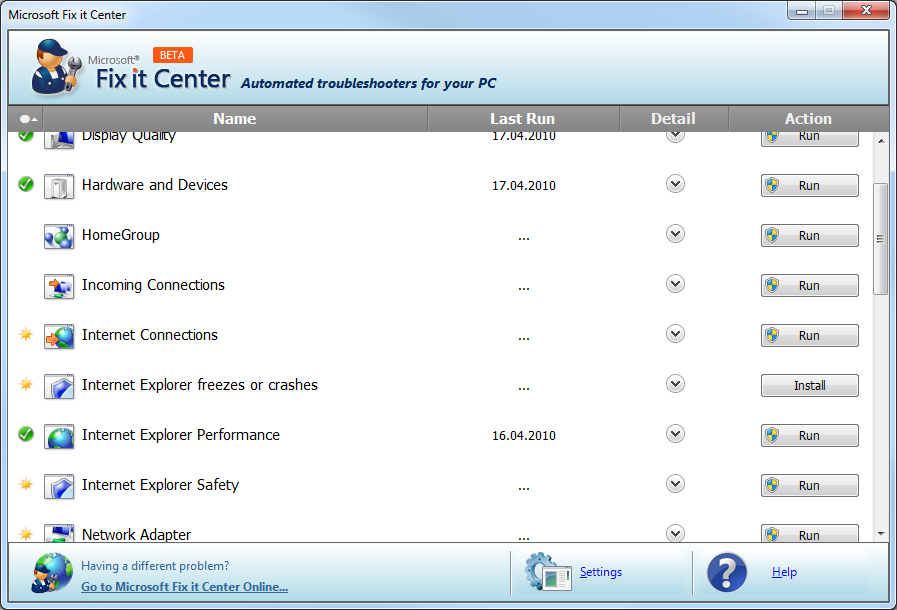Viewport: 897px width, 610px height.
Task: Click the Settings gear icon
Action: click(x=547, y=572)
